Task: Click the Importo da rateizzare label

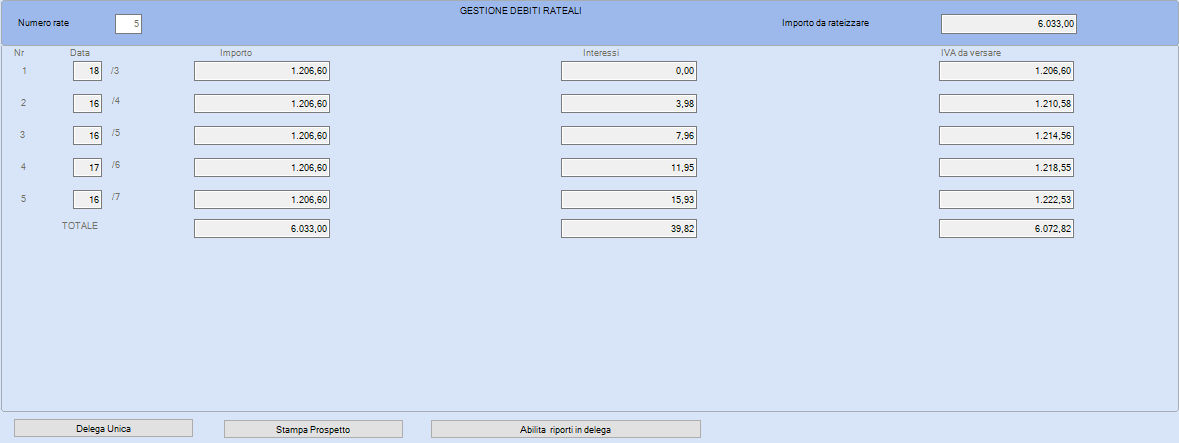Action: click(x=826, y=23)
